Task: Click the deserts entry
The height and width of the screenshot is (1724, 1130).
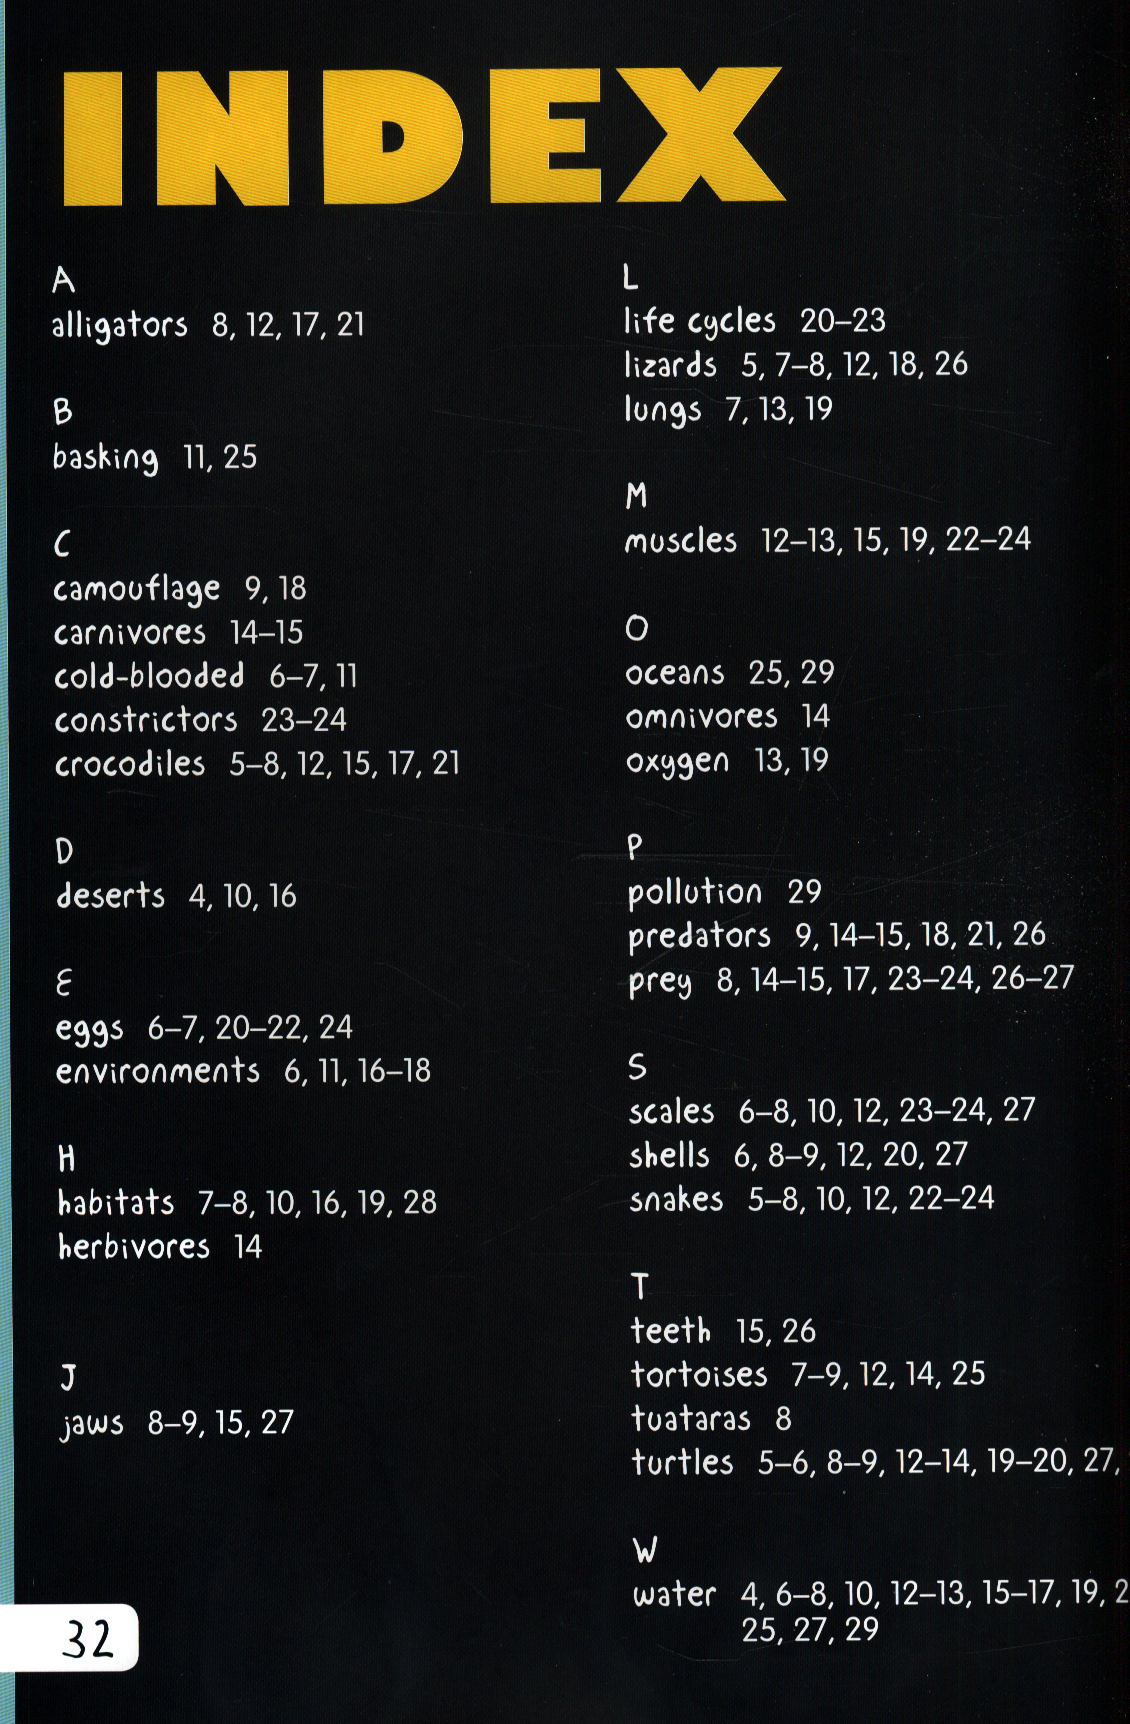Action: [x=176, y=896]
